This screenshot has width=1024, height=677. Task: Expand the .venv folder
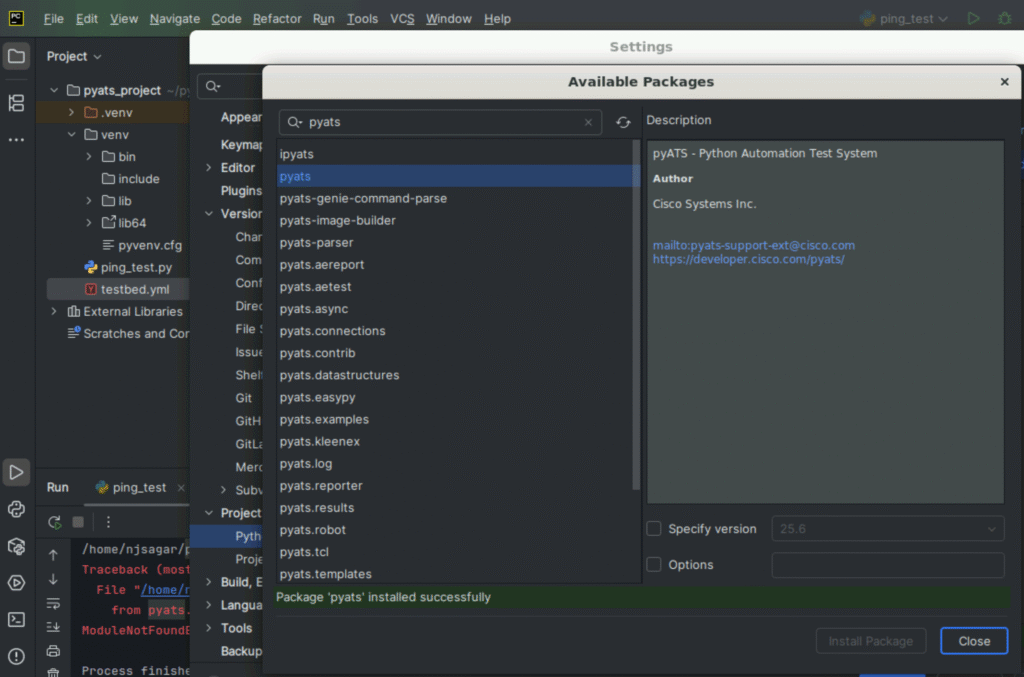72,112
